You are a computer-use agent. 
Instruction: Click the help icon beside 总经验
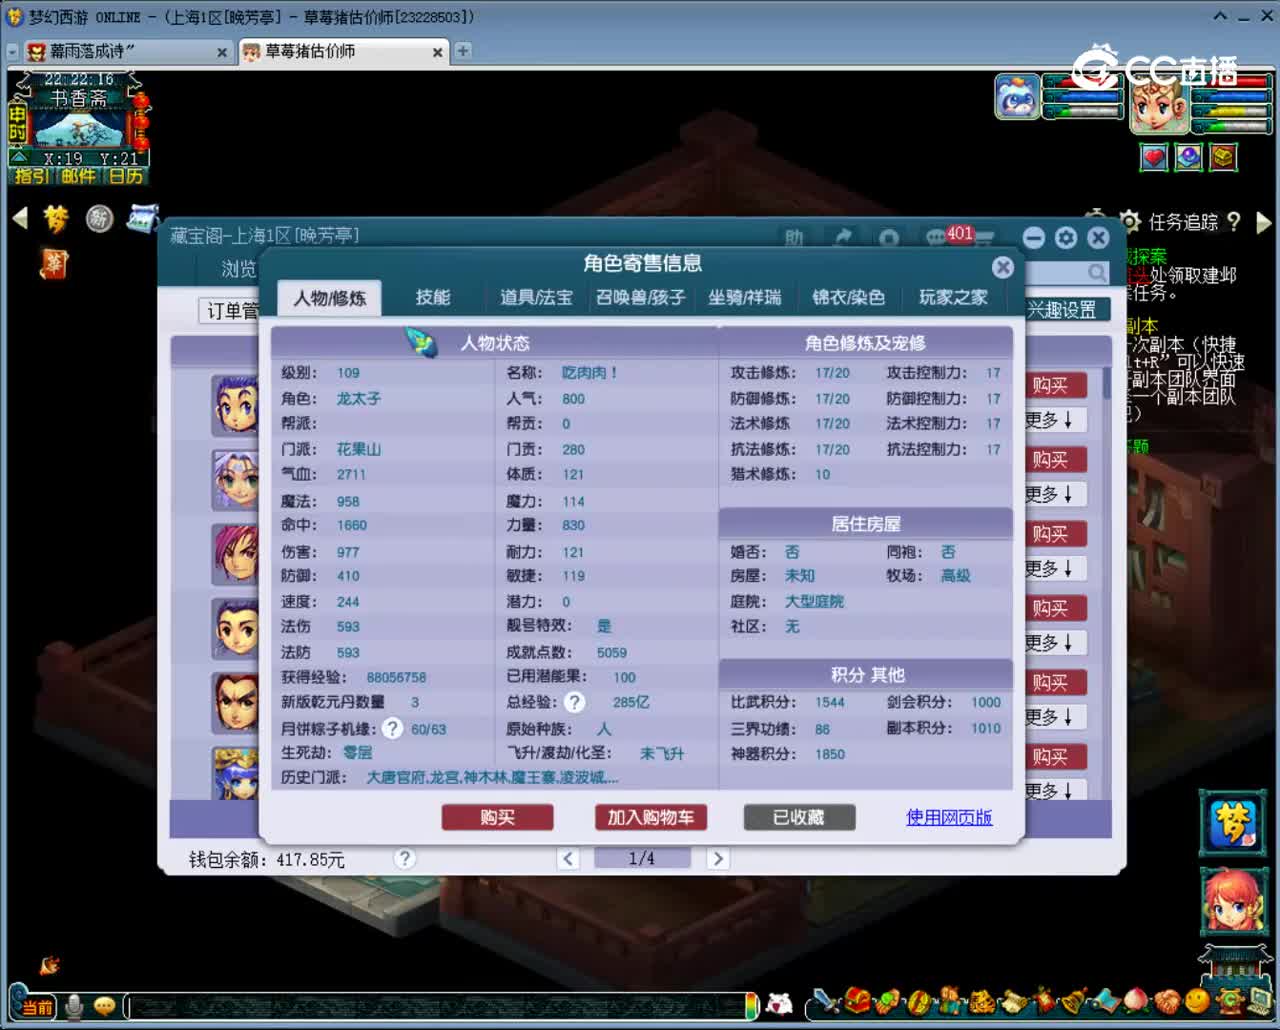coord(574,702)
